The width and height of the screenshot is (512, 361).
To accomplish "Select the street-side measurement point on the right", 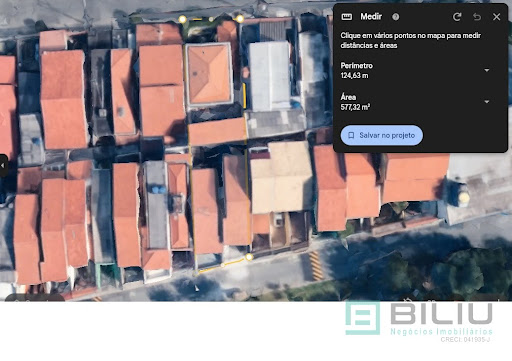I will pyautogui.click(x=249, y=257).
